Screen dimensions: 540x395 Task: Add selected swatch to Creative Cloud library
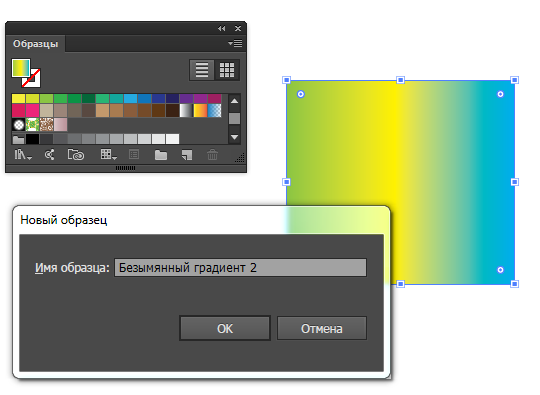(76, 155)
